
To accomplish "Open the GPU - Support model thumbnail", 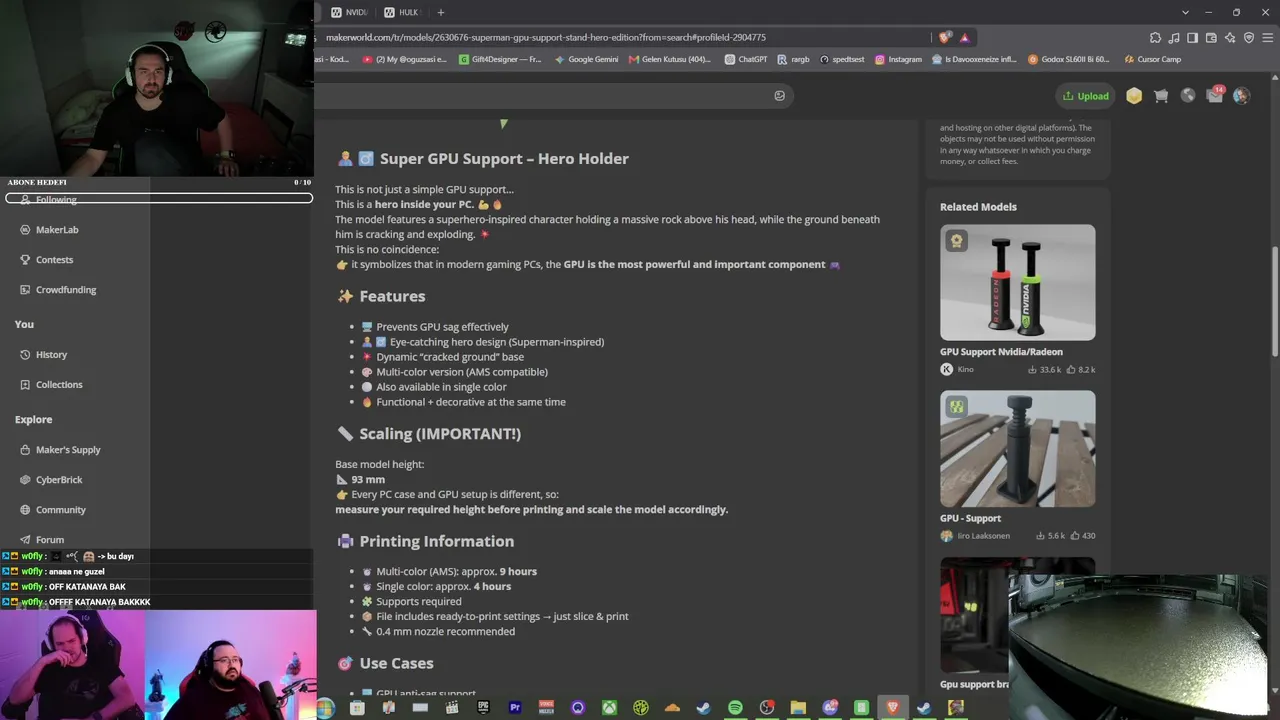I will point(1017,448).
